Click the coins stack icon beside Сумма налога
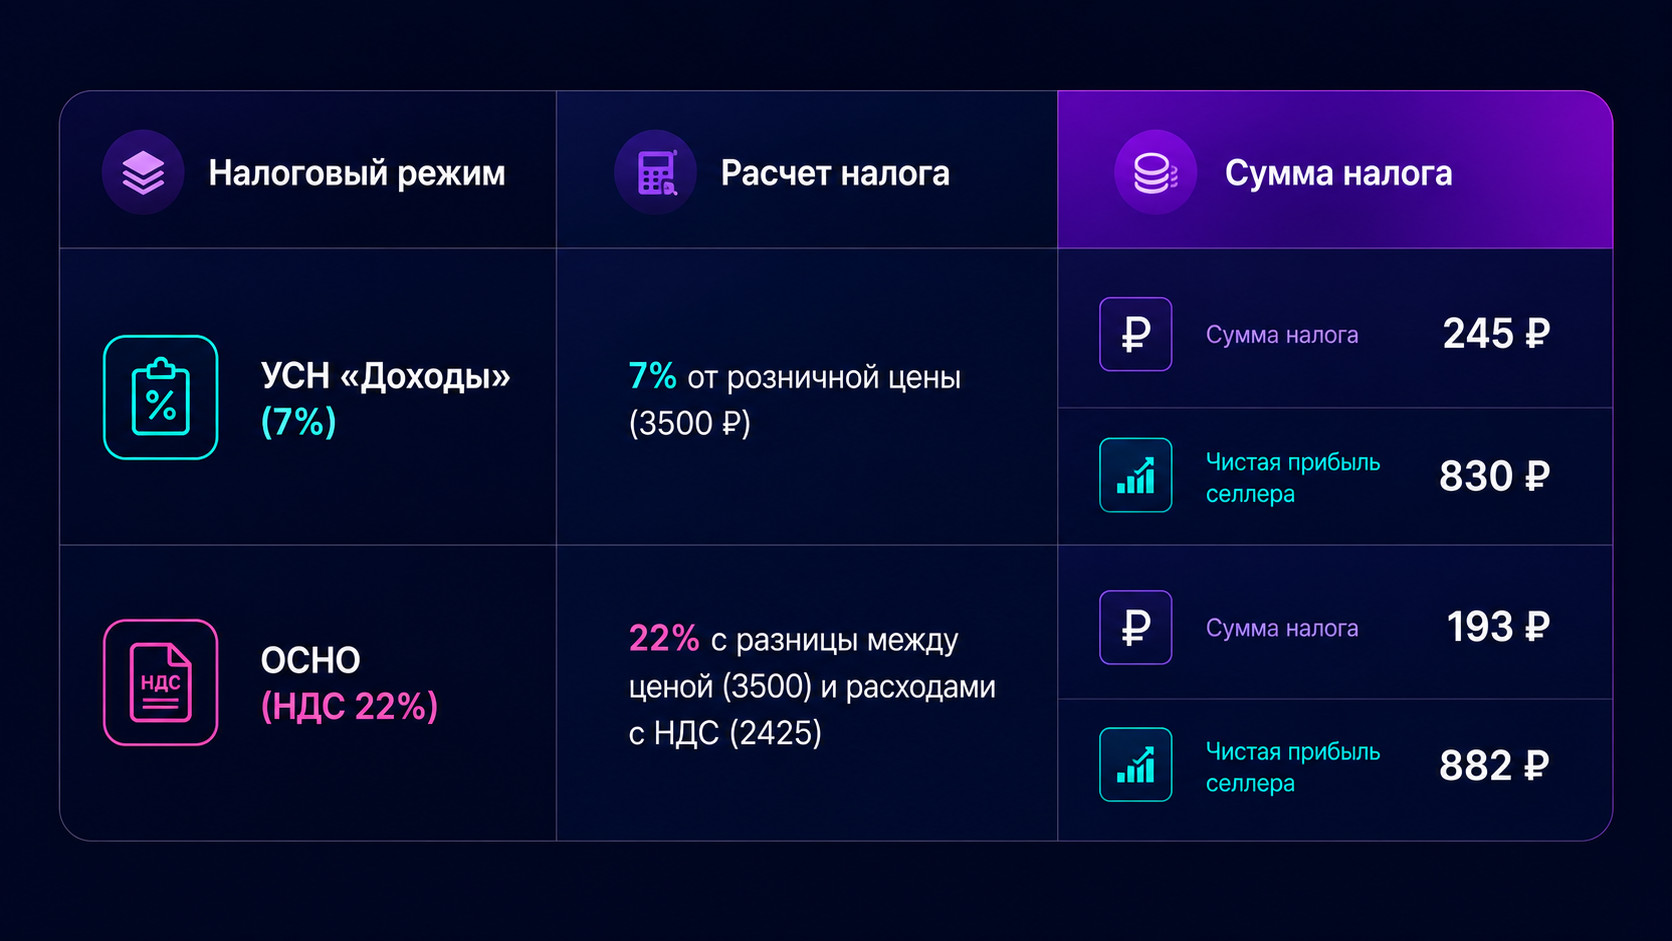Image resolution: width=1672 pixels, height=941 pixels. [x=1155, y=172]
